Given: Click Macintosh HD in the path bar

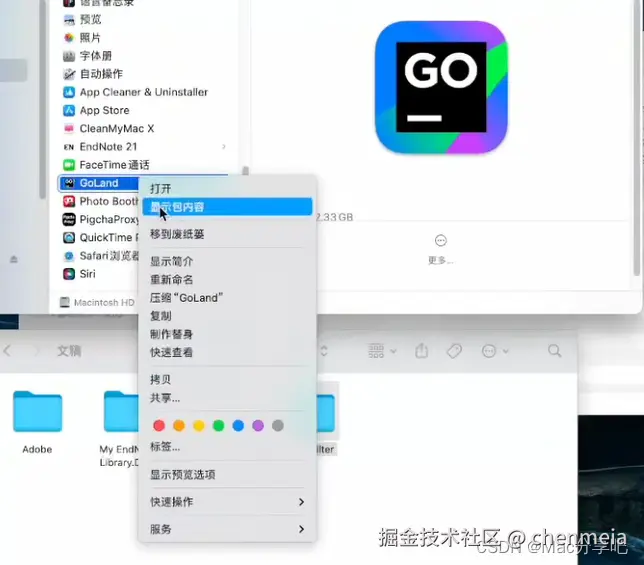Looking at the screenshot, I should point(97,303).
